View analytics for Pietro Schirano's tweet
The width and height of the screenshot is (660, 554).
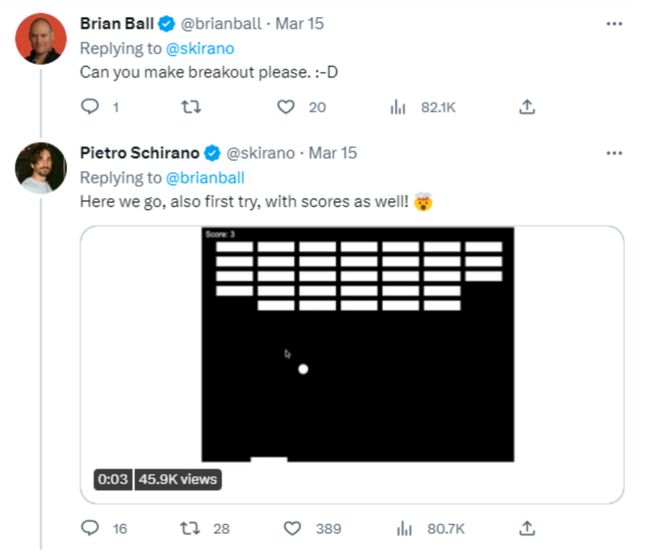coord(404,528)
